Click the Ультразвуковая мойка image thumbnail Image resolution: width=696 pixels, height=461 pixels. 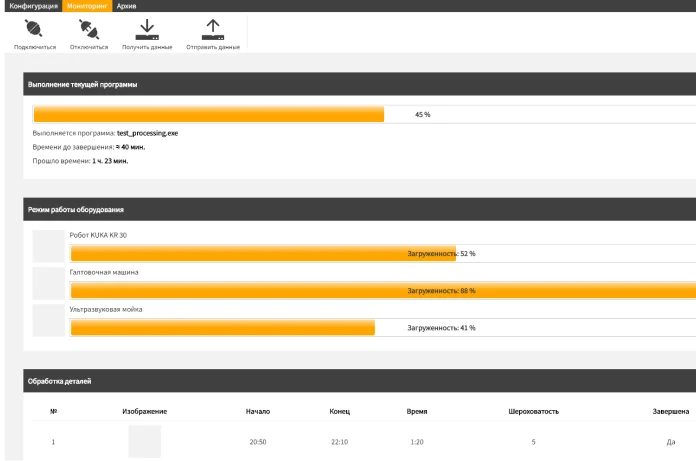coord(49,320)
